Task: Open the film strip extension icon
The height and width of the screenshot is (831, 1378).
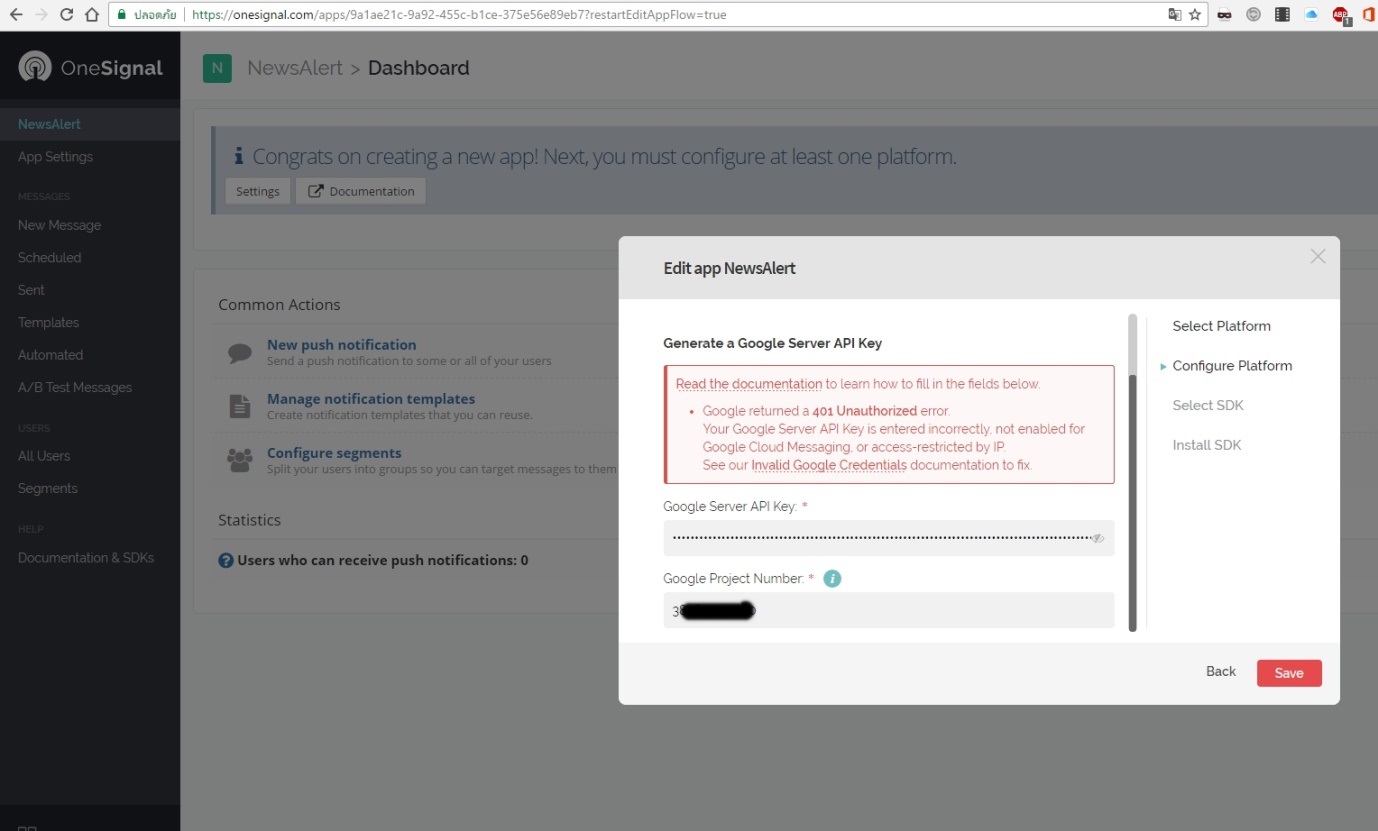Action: tap(1282, 15)
